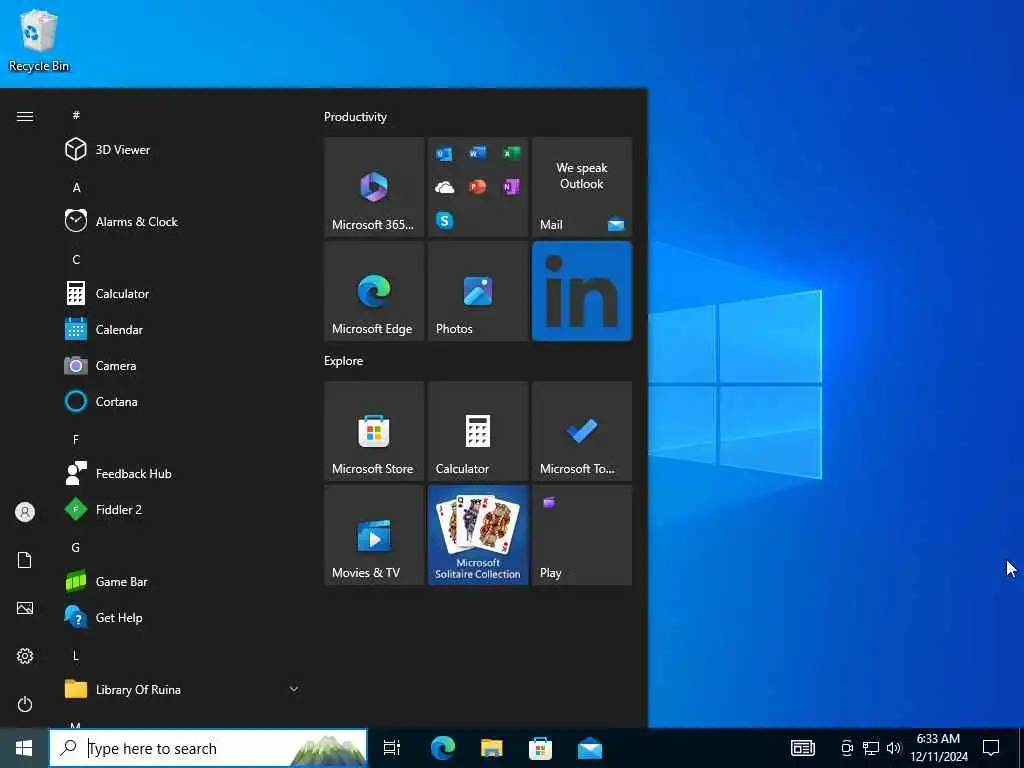Open Skype in the Office tile folder

[444, 221]
